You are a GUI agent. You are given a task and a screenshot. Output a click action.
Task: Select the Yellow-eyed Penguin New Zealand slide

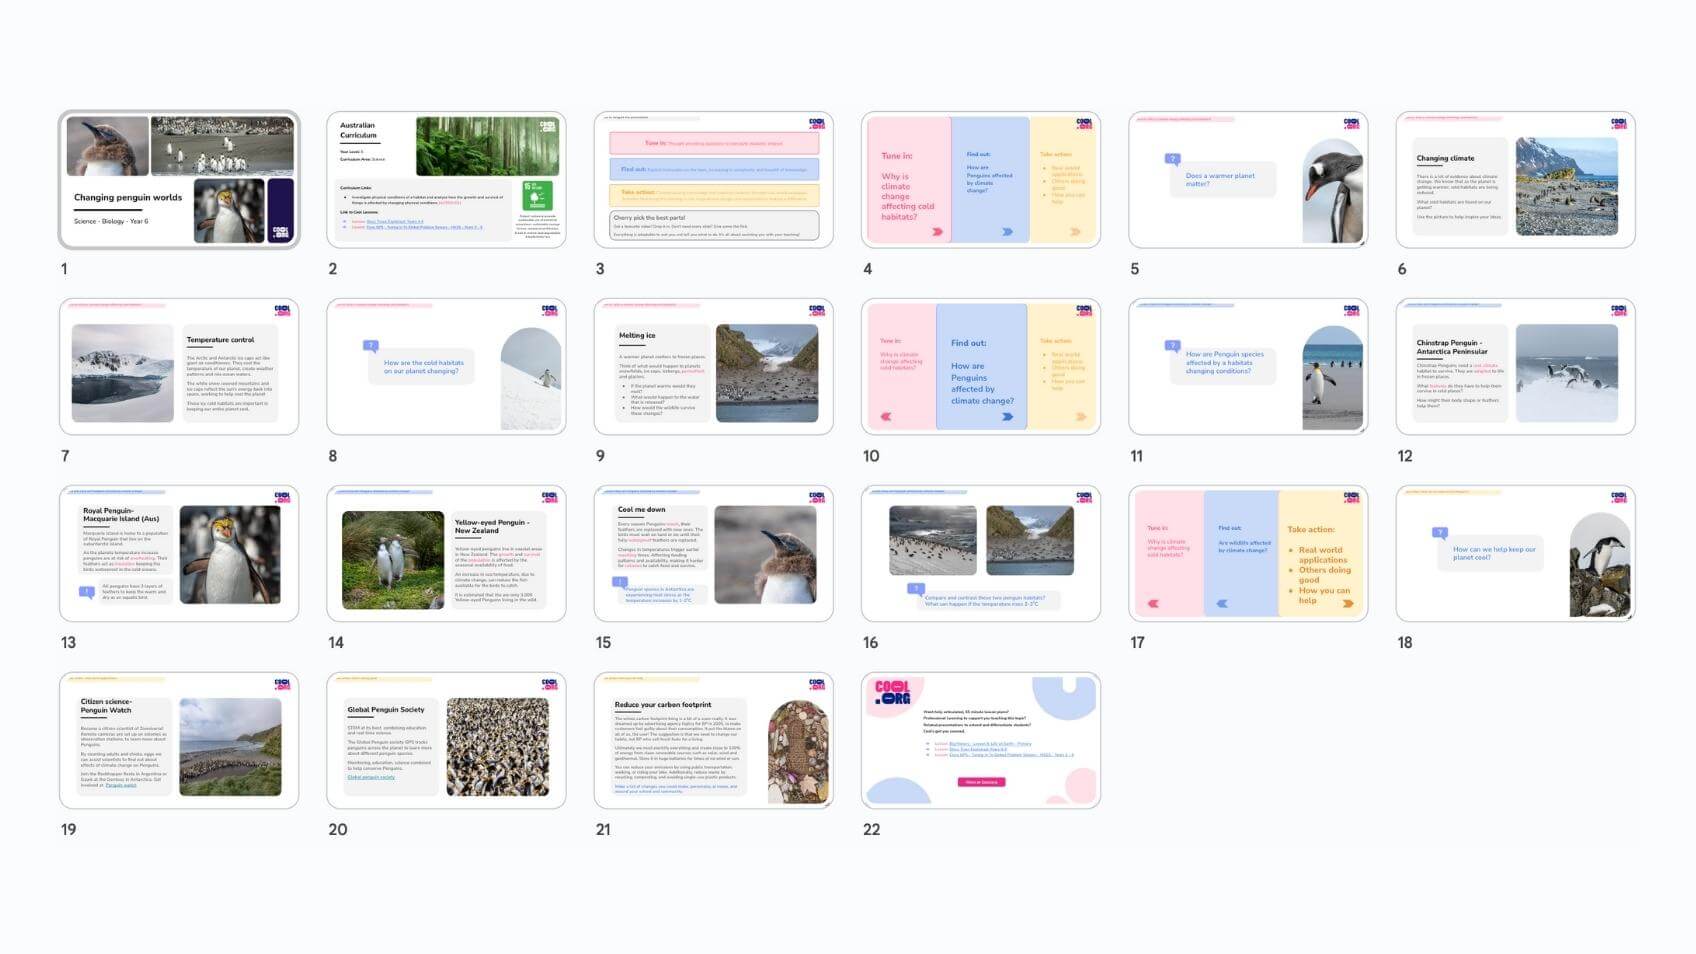446,554
